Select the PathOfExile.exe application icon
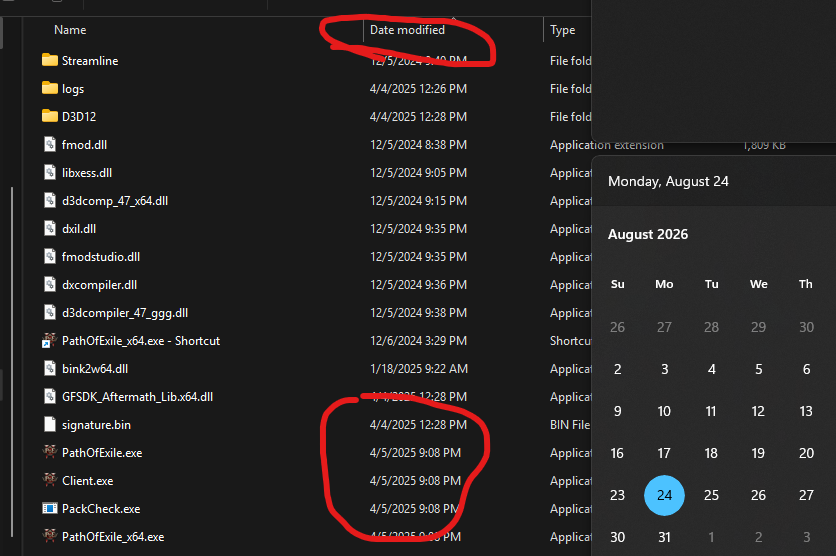836x556 pixels. point(50,452)
